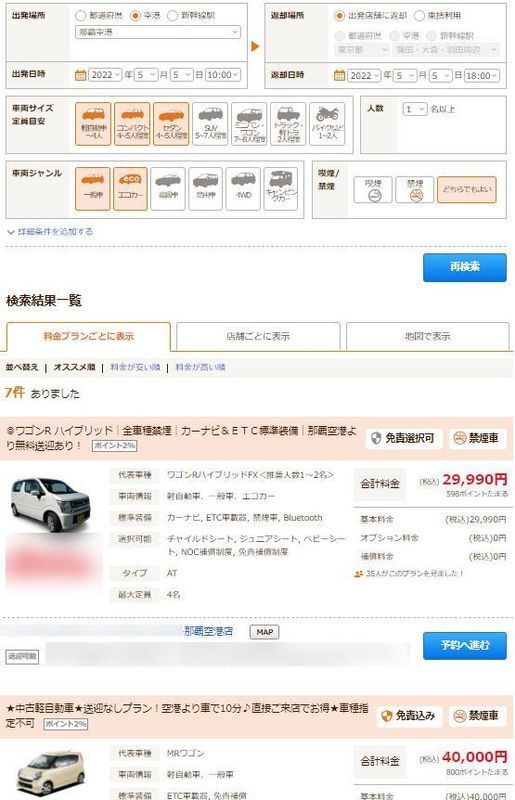Viewport: 515px width, 800px height.
Task: Open the departure time 10:00 dropdown
Action: [223, 75]
